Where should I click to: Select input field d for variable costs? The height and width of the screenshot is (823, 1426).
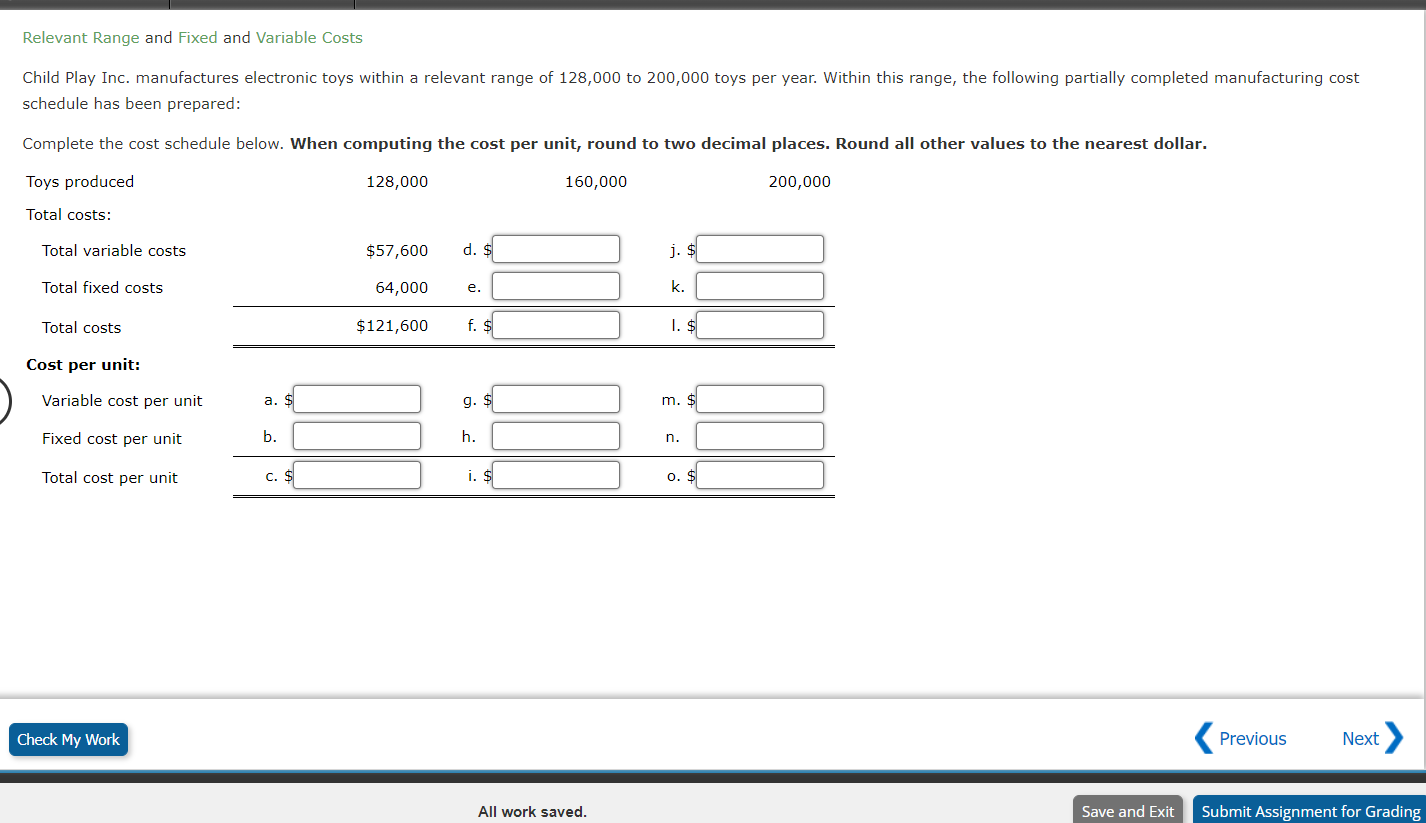point(555,249)
